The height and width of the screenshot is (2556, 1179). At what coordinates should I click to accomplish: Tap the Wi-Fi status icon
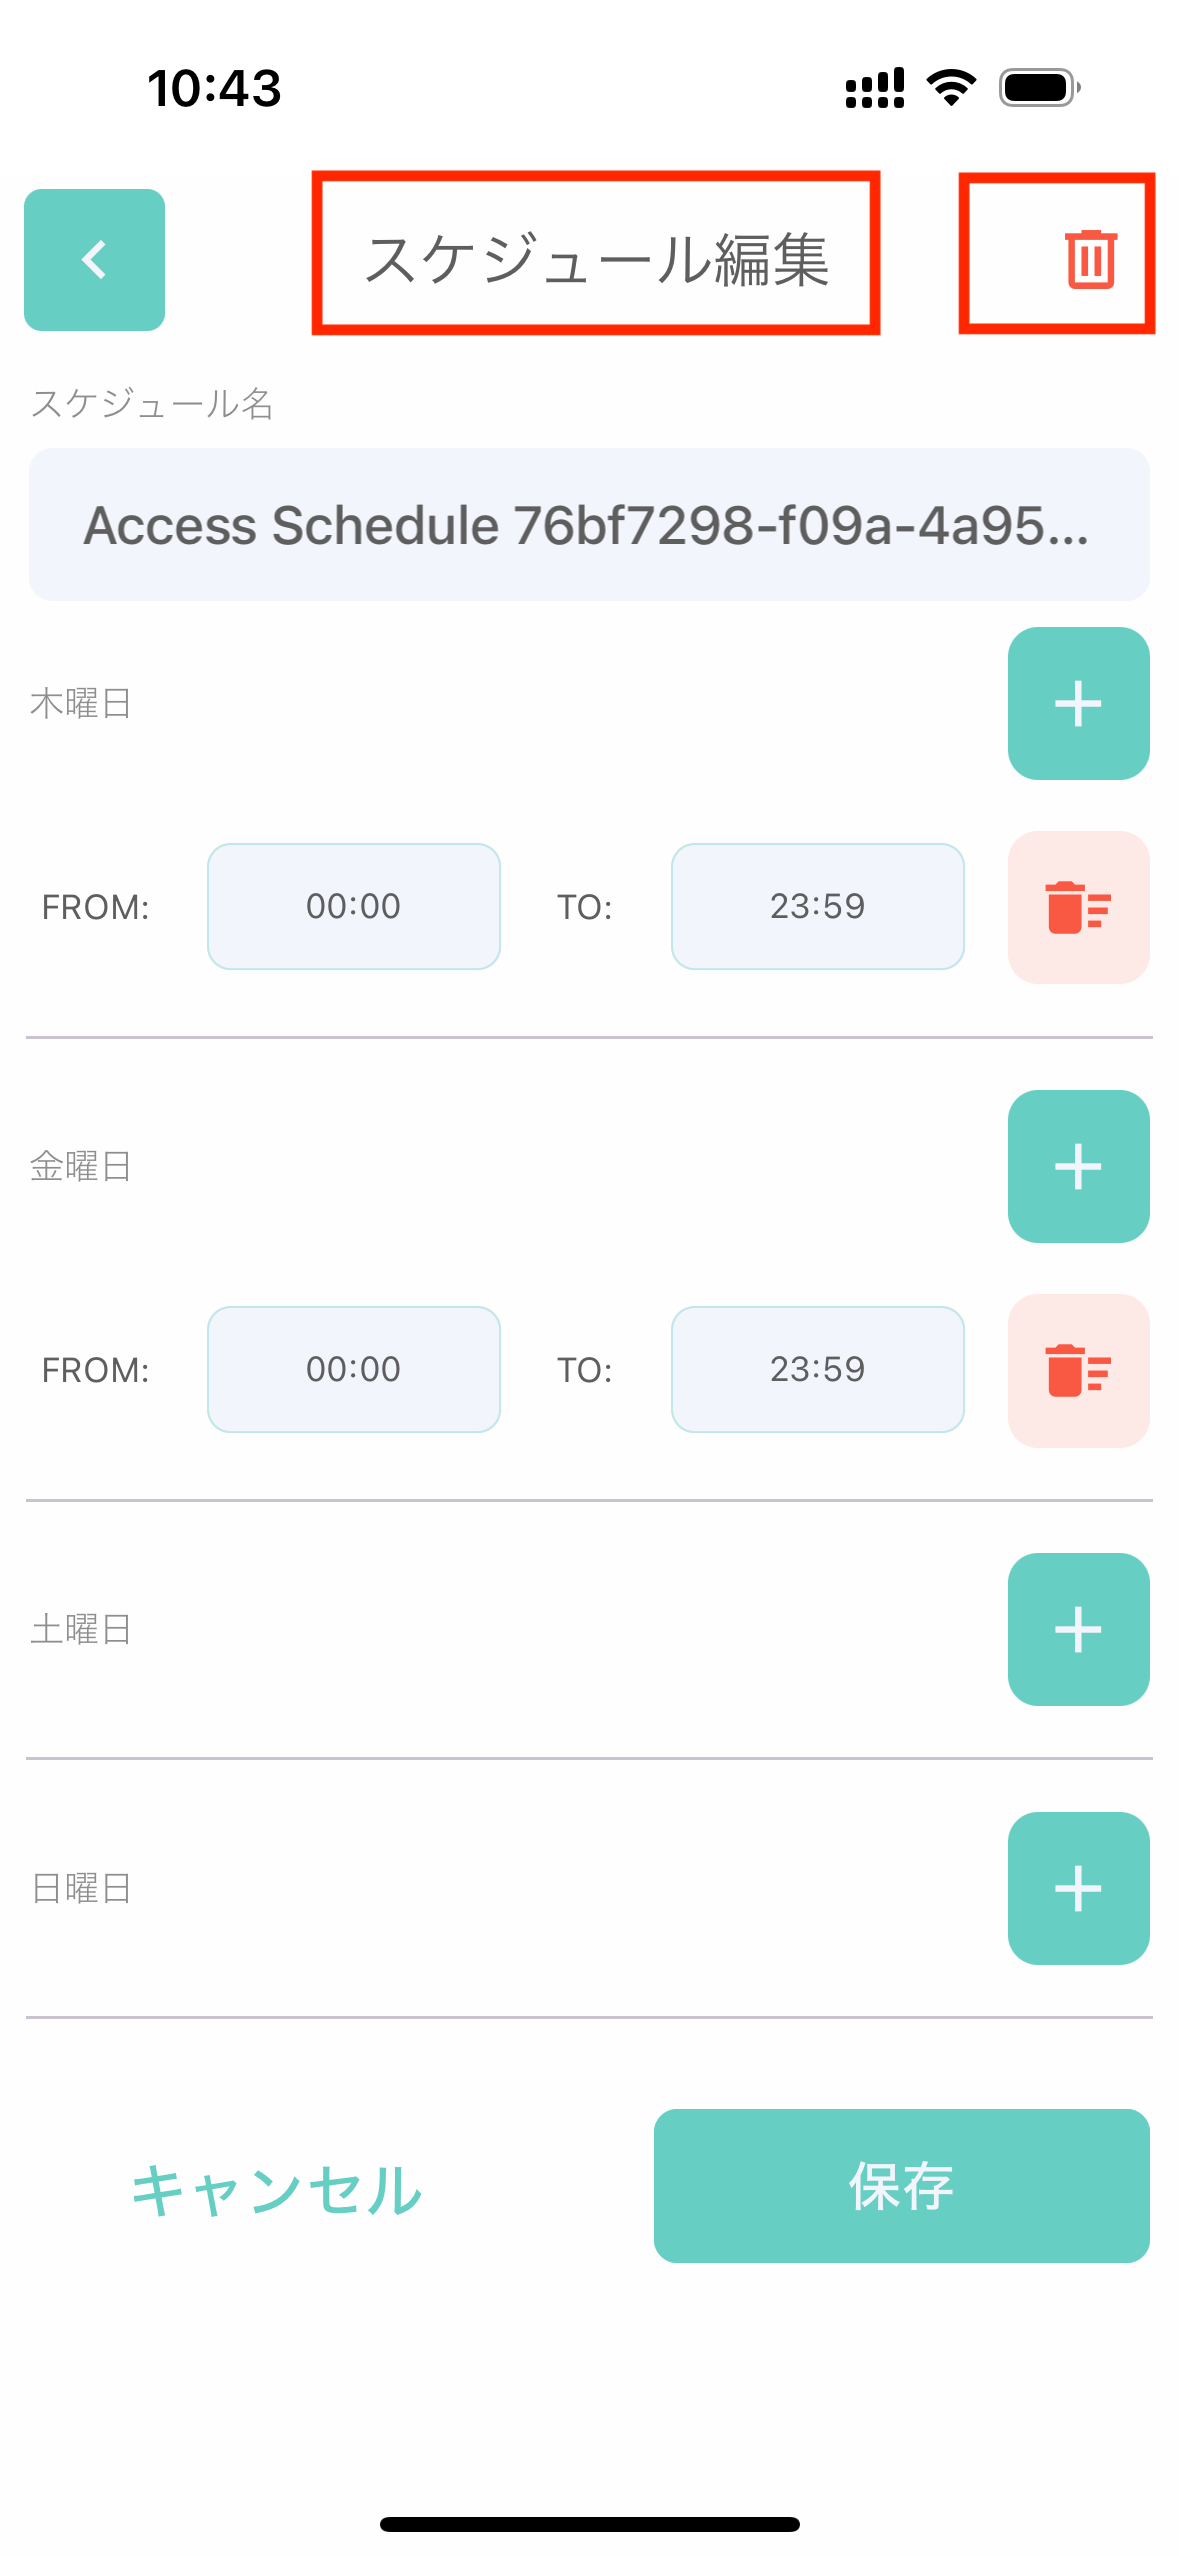[x=951, y=88]
